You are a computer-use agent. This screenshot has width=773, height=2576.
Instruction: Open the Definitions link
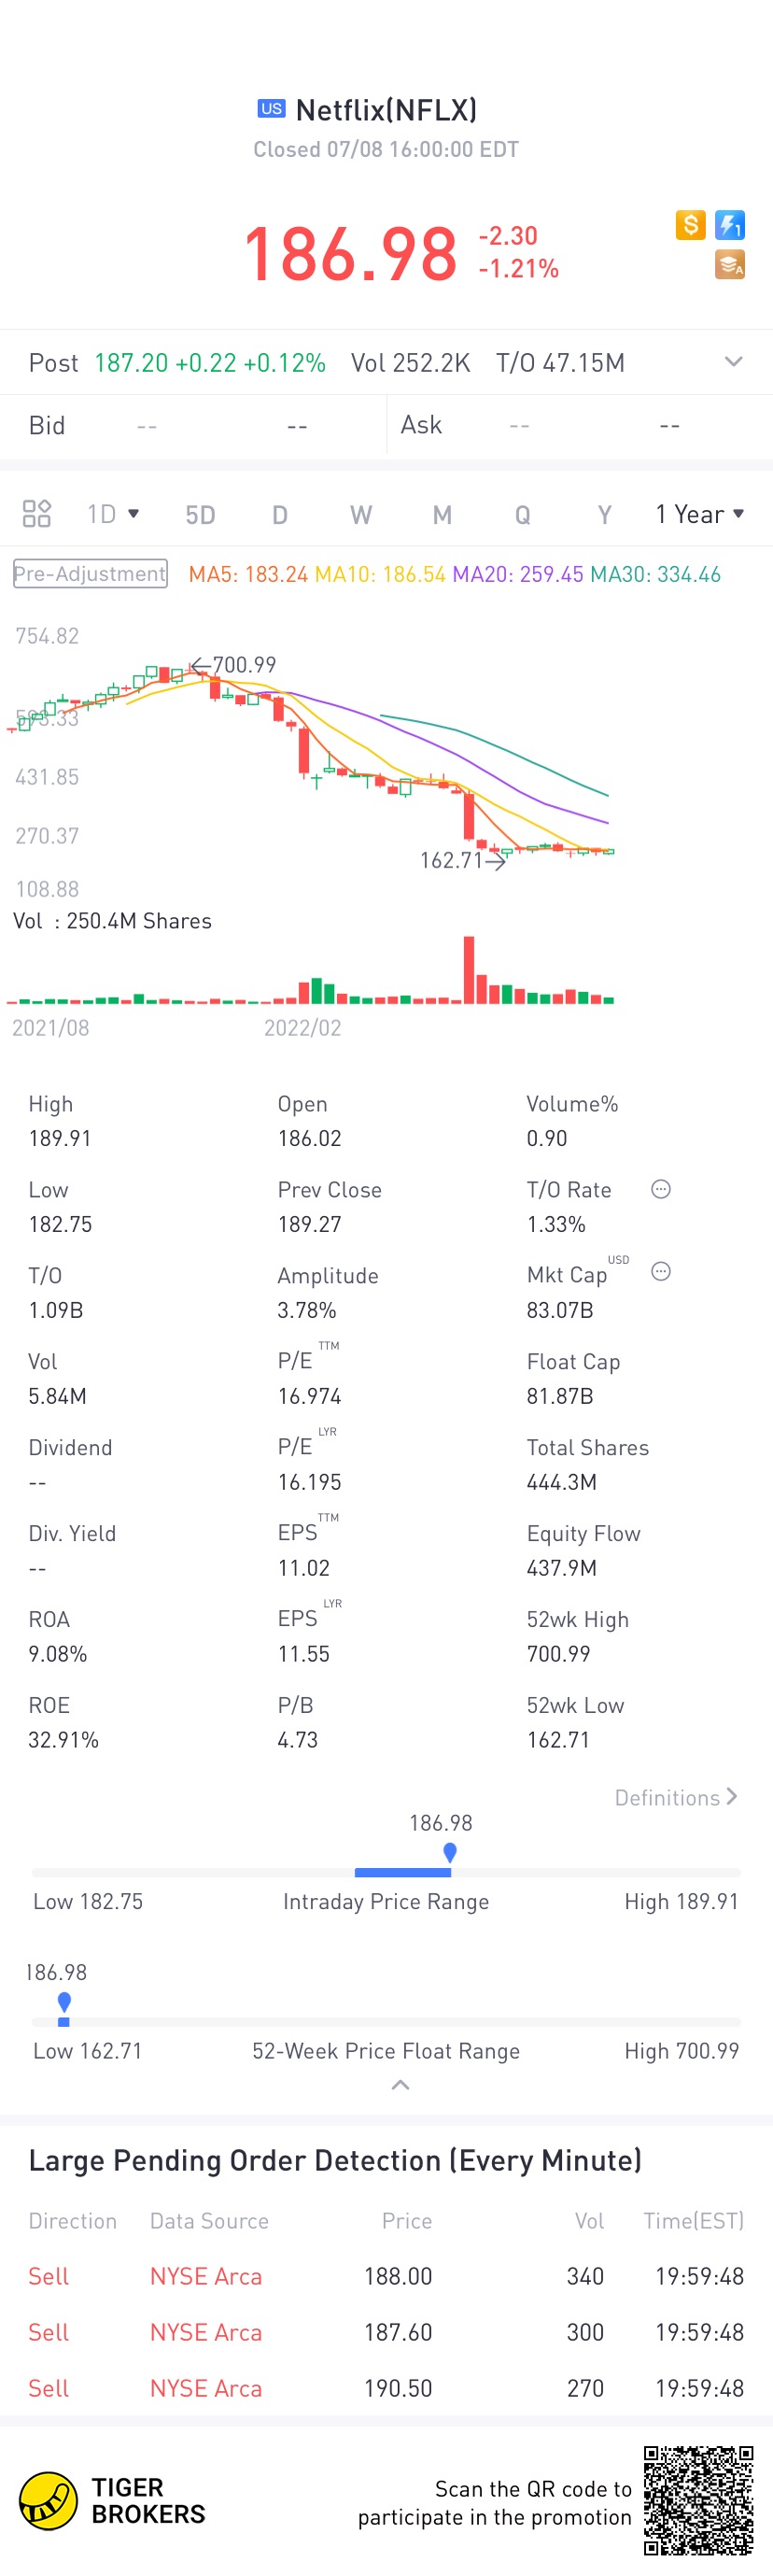tap(676, 1797)
